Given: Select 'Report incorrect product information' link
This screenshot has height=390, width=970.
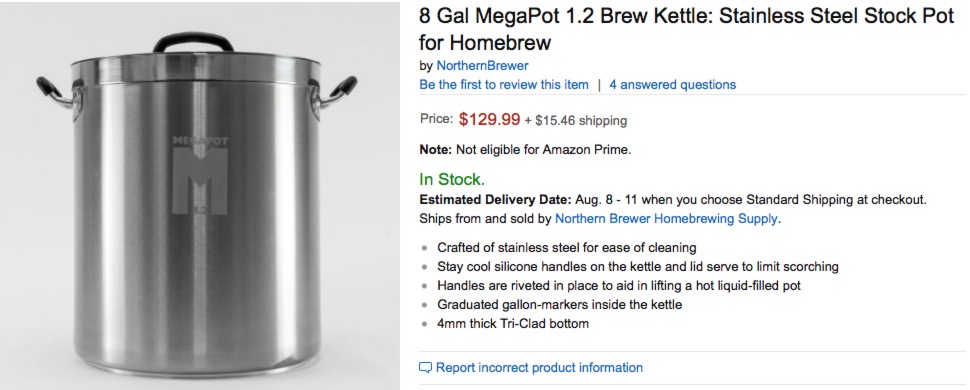Looking at the screenshot, I should (539, 368).
